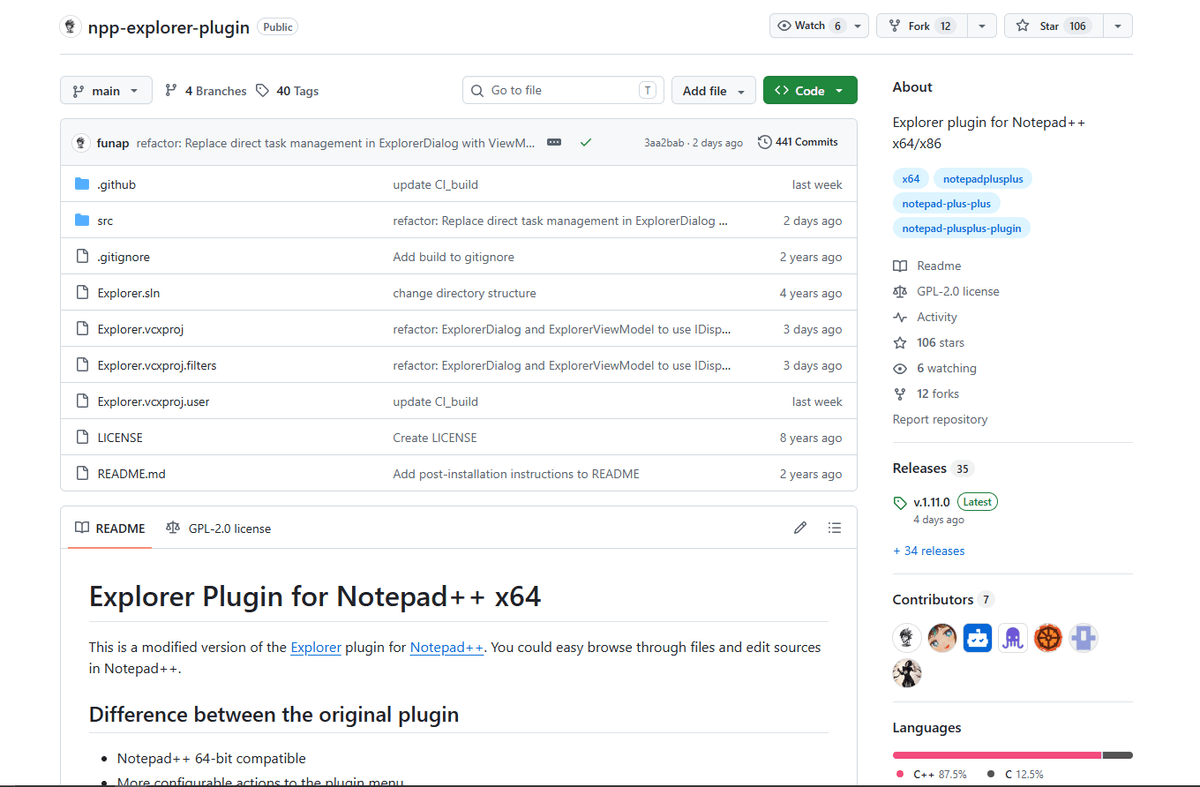Screen dimensions: 1200x787
Task: Open the 40 Tags link
Action: click(x=287, y=91)
